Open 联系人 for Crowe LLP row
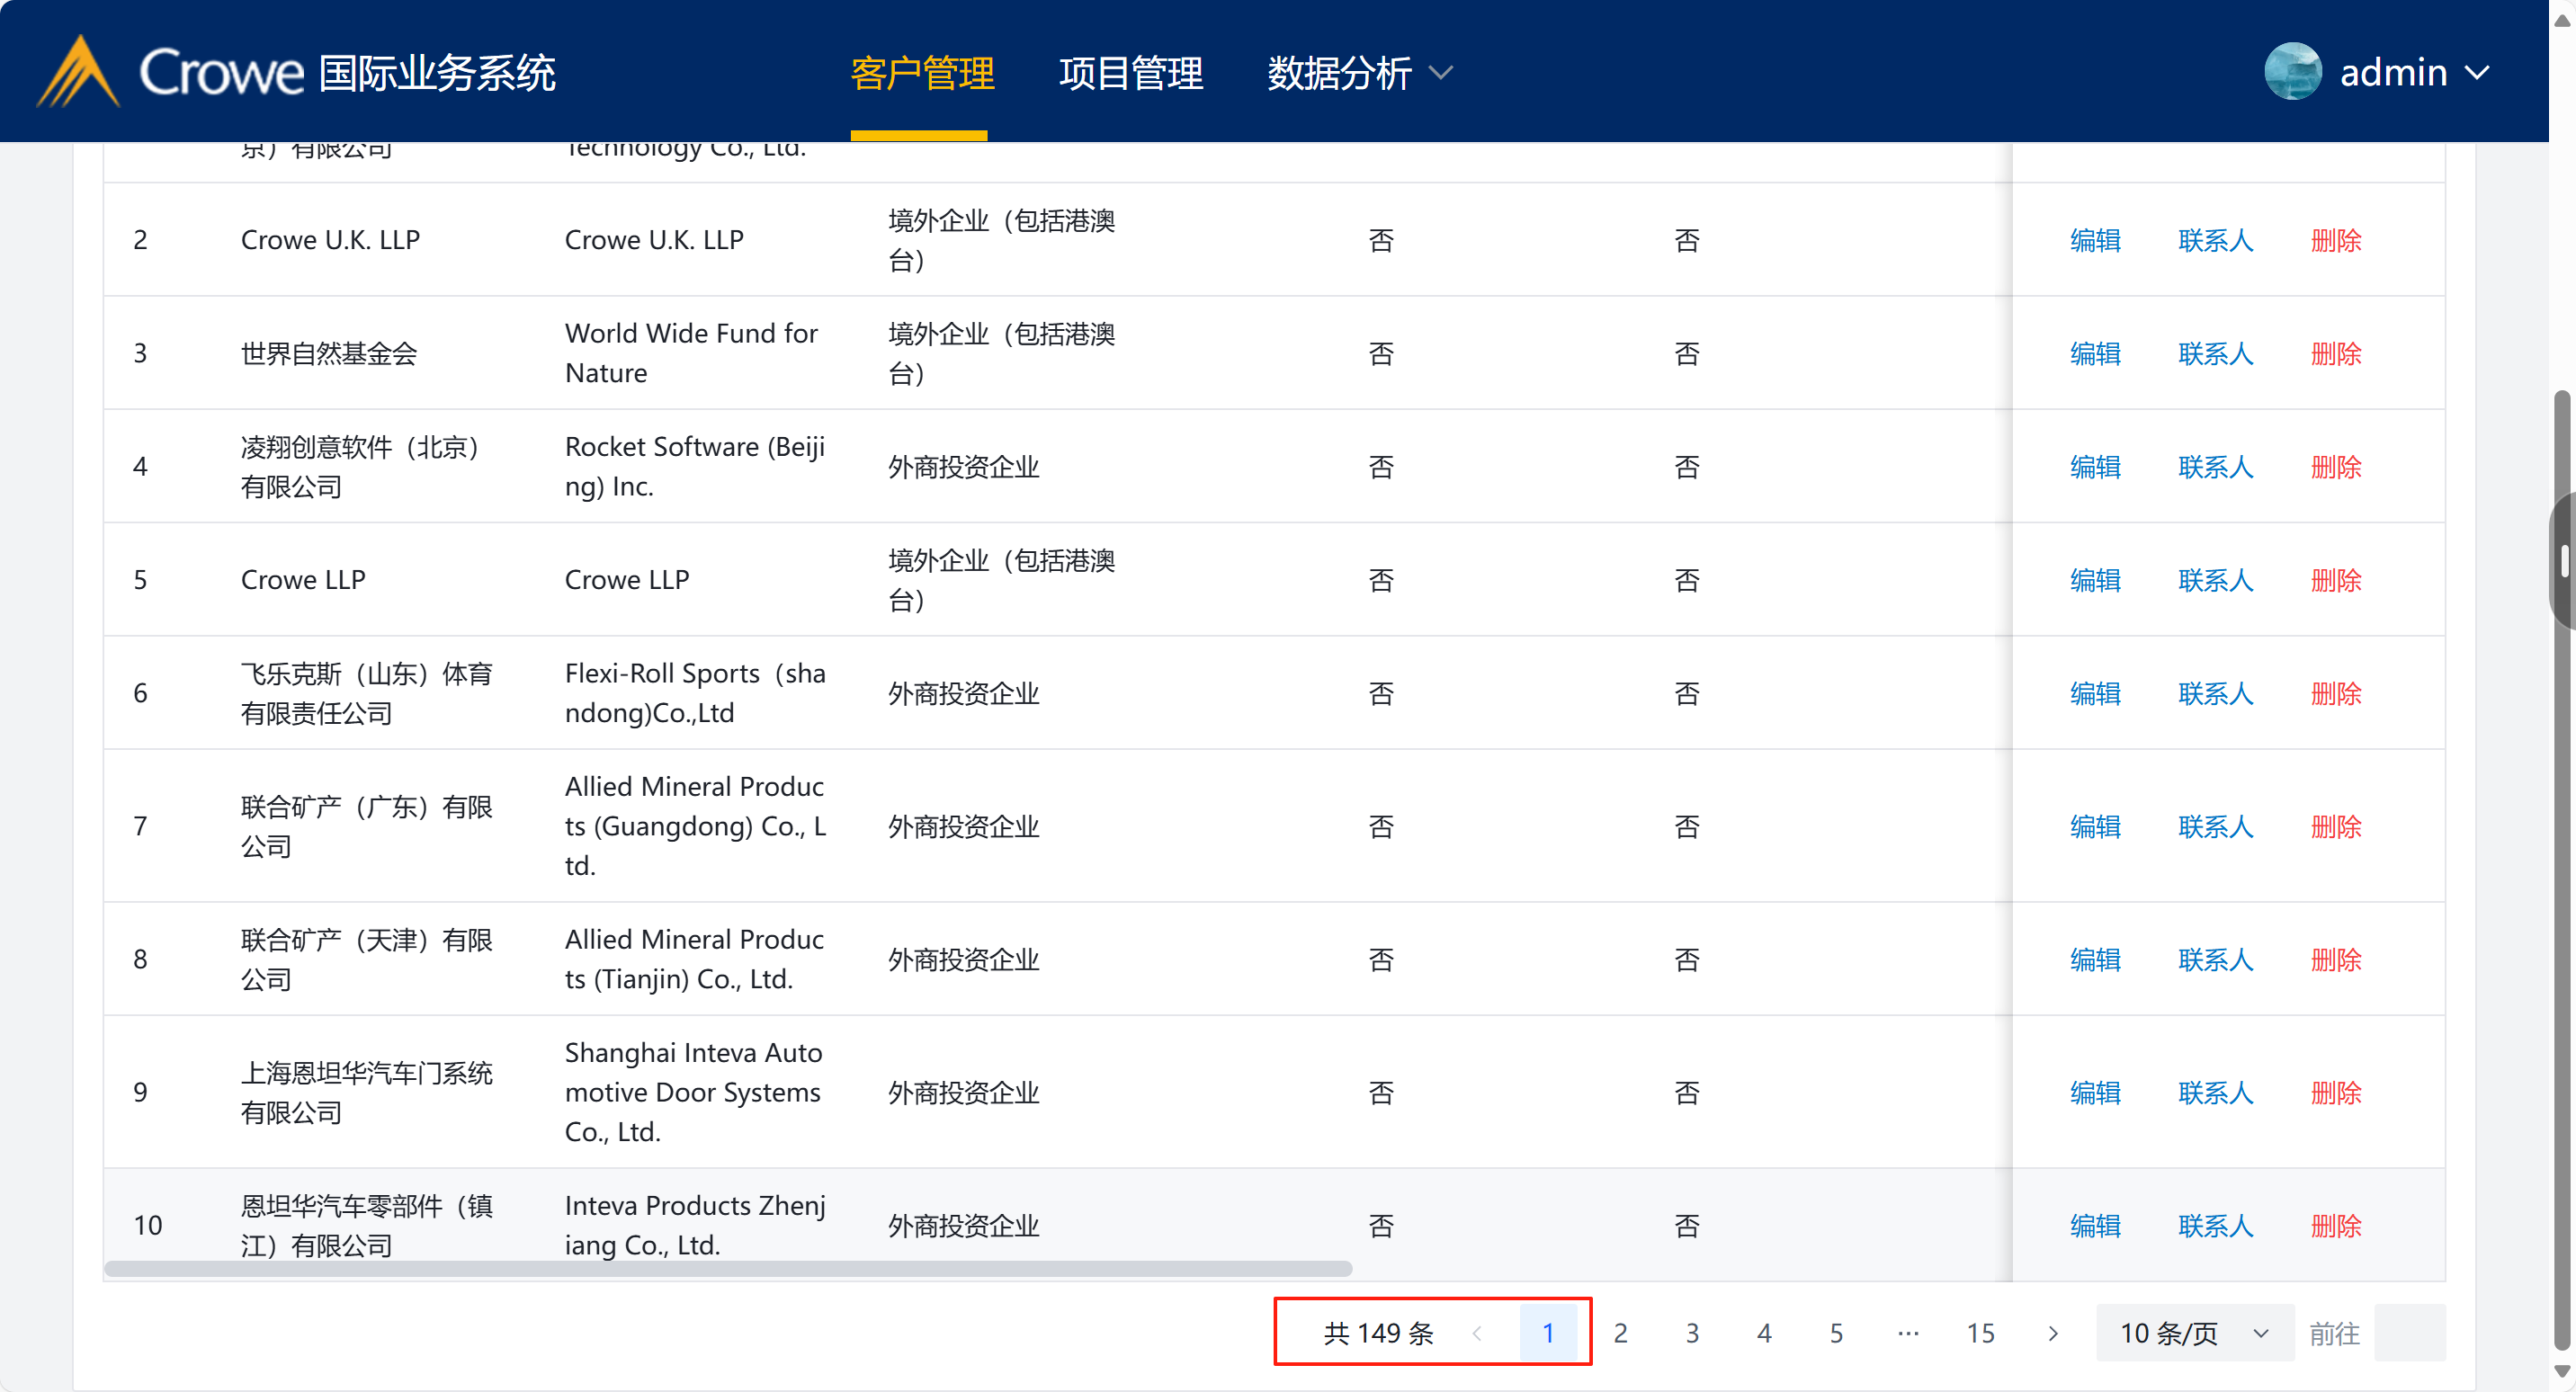 click(x=2215, y=580)
